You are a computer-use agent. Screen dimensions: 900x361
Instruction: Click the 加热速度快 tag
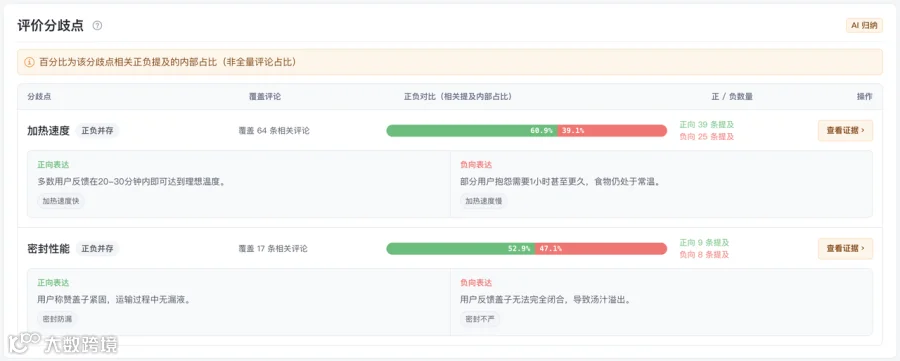coord(61,201)
